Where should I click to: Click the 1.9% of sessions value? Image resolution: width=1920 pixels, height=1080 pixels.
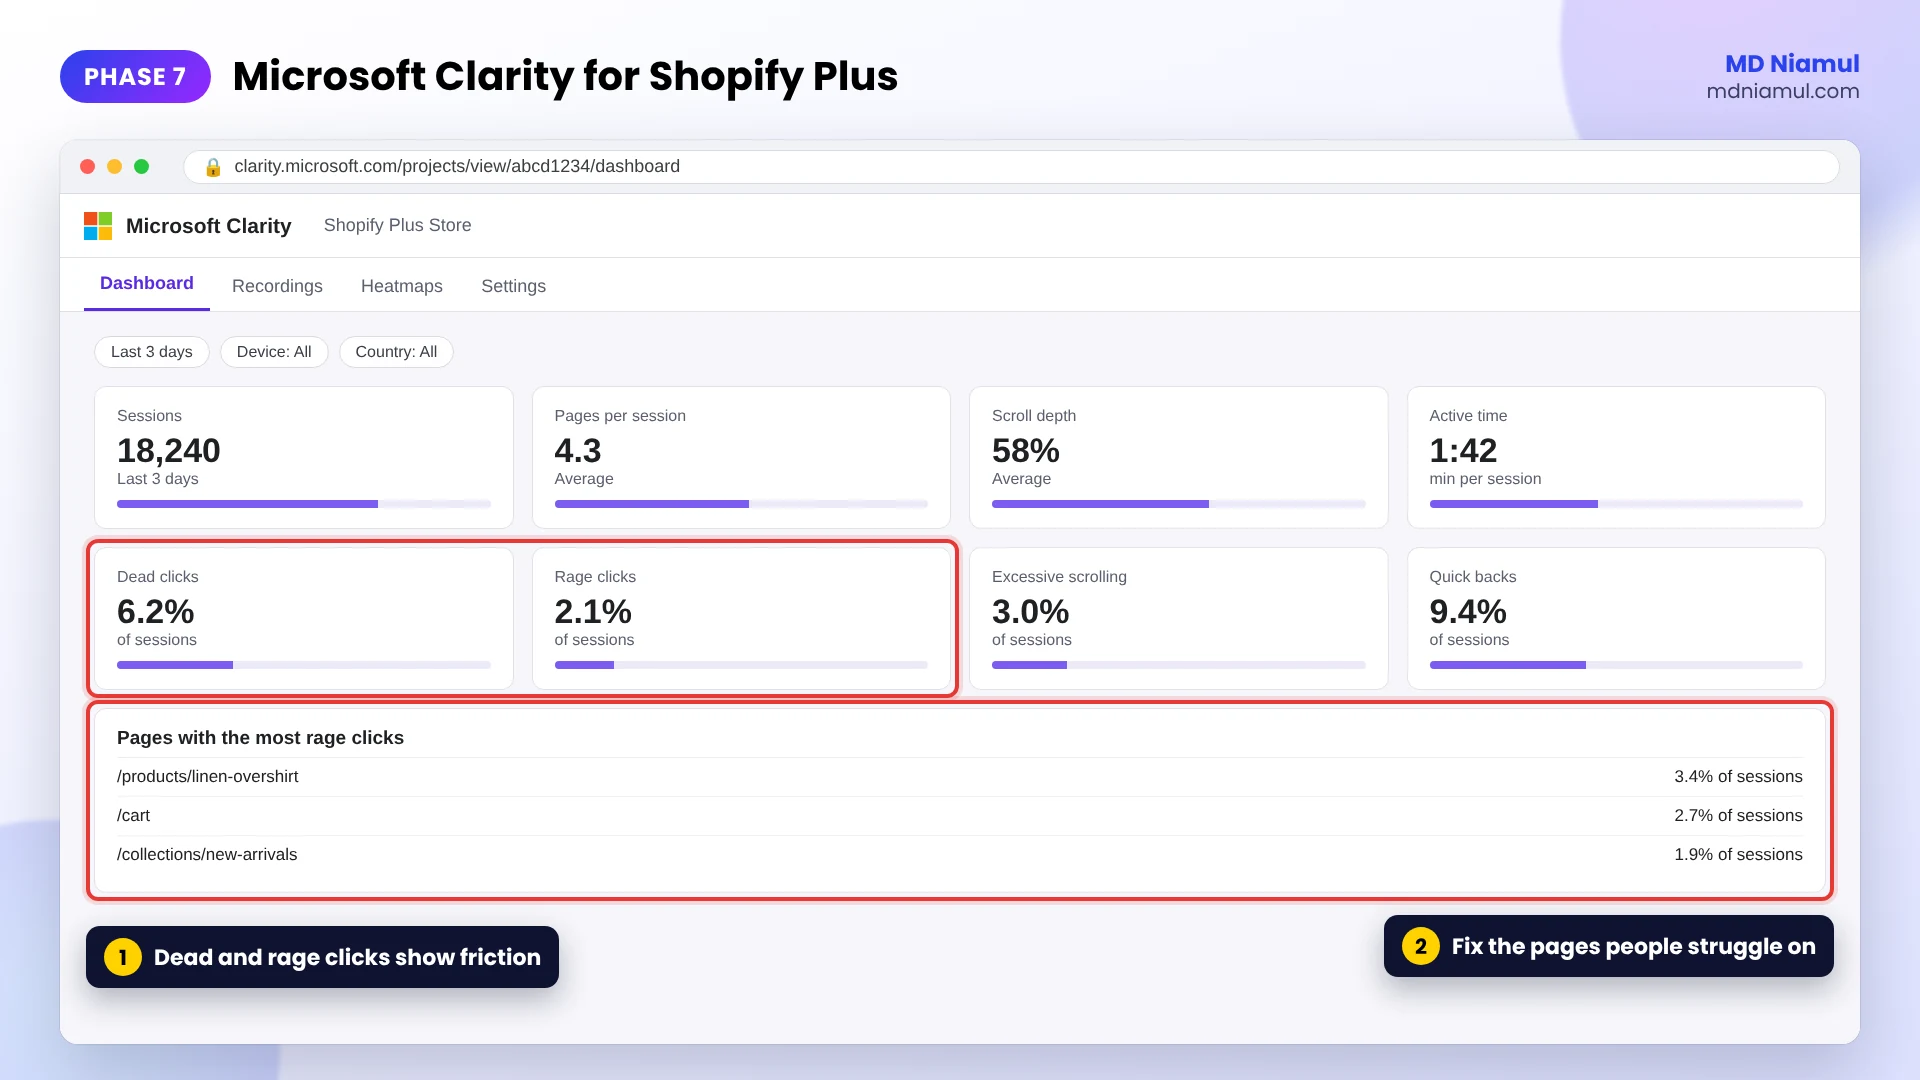click(x=1738, y=855)
